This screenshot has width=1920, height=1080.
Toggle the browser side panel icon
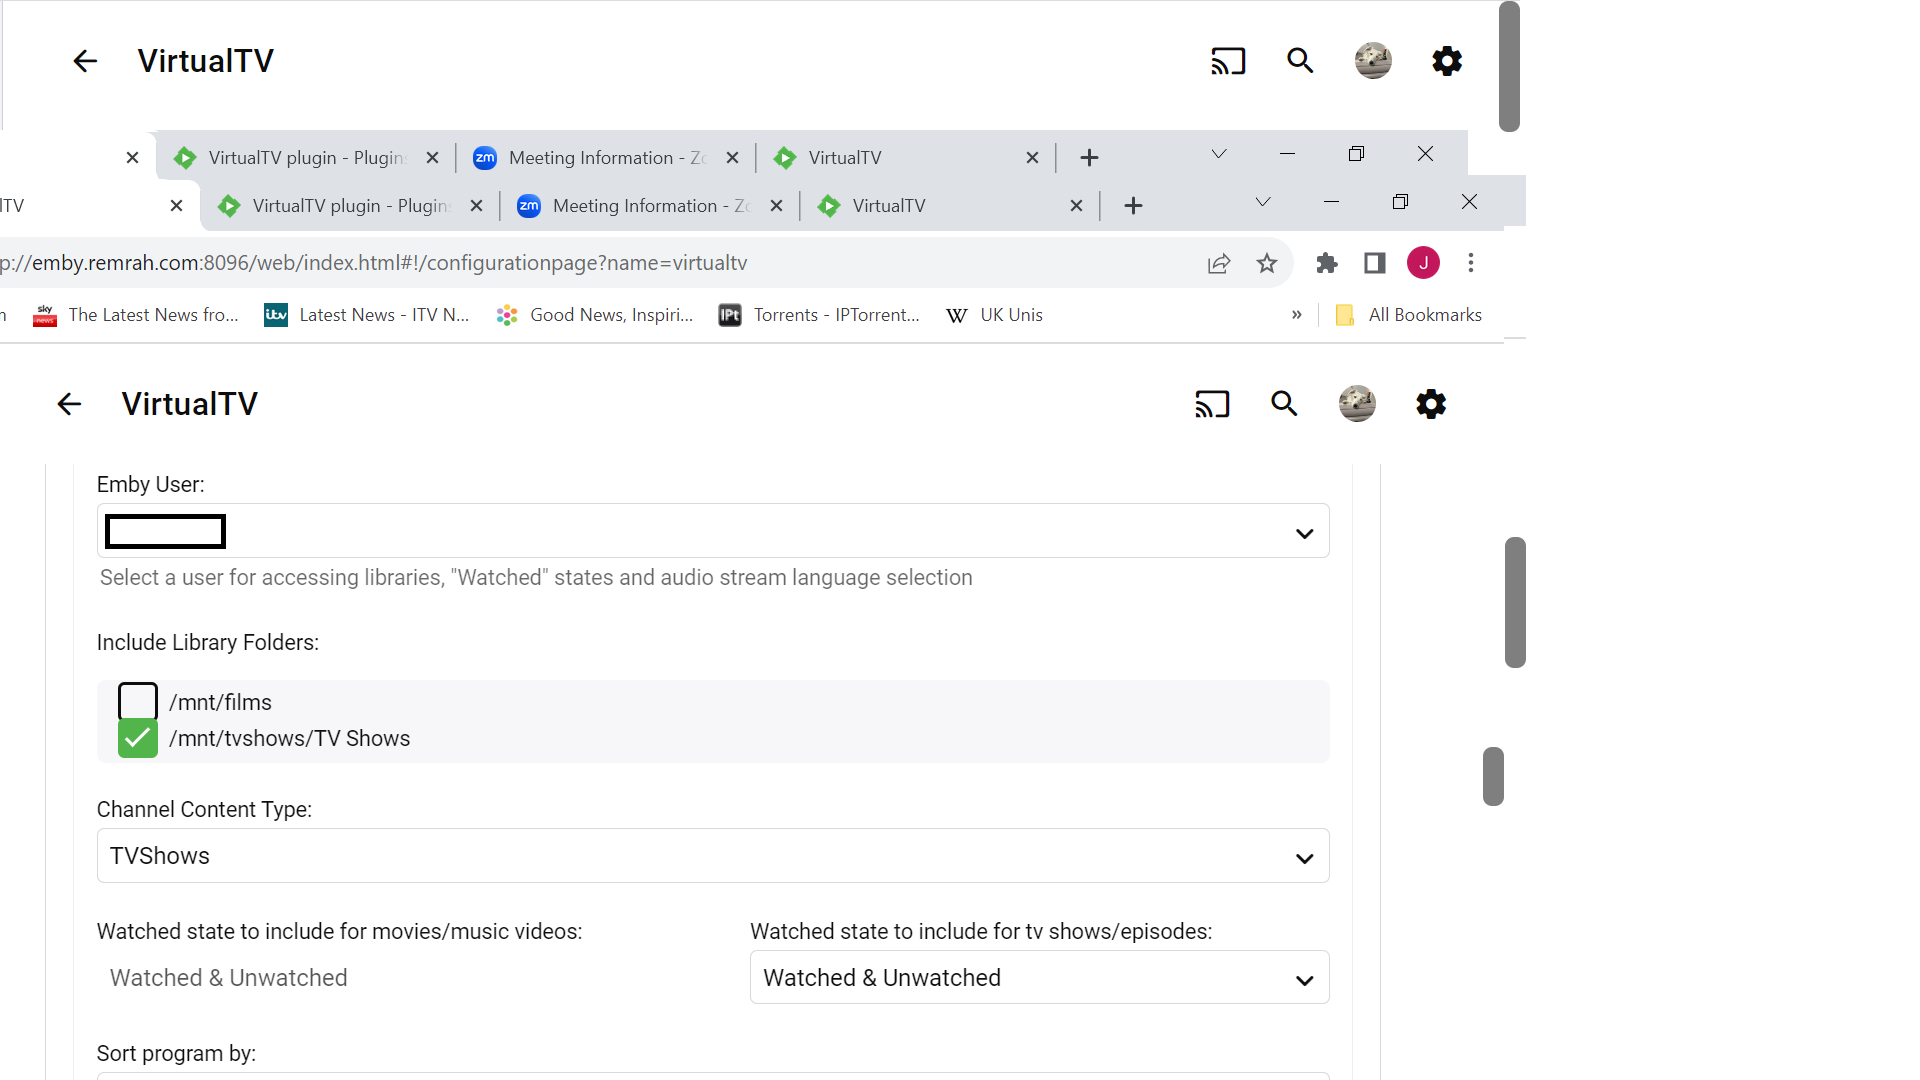[1375, 263]
